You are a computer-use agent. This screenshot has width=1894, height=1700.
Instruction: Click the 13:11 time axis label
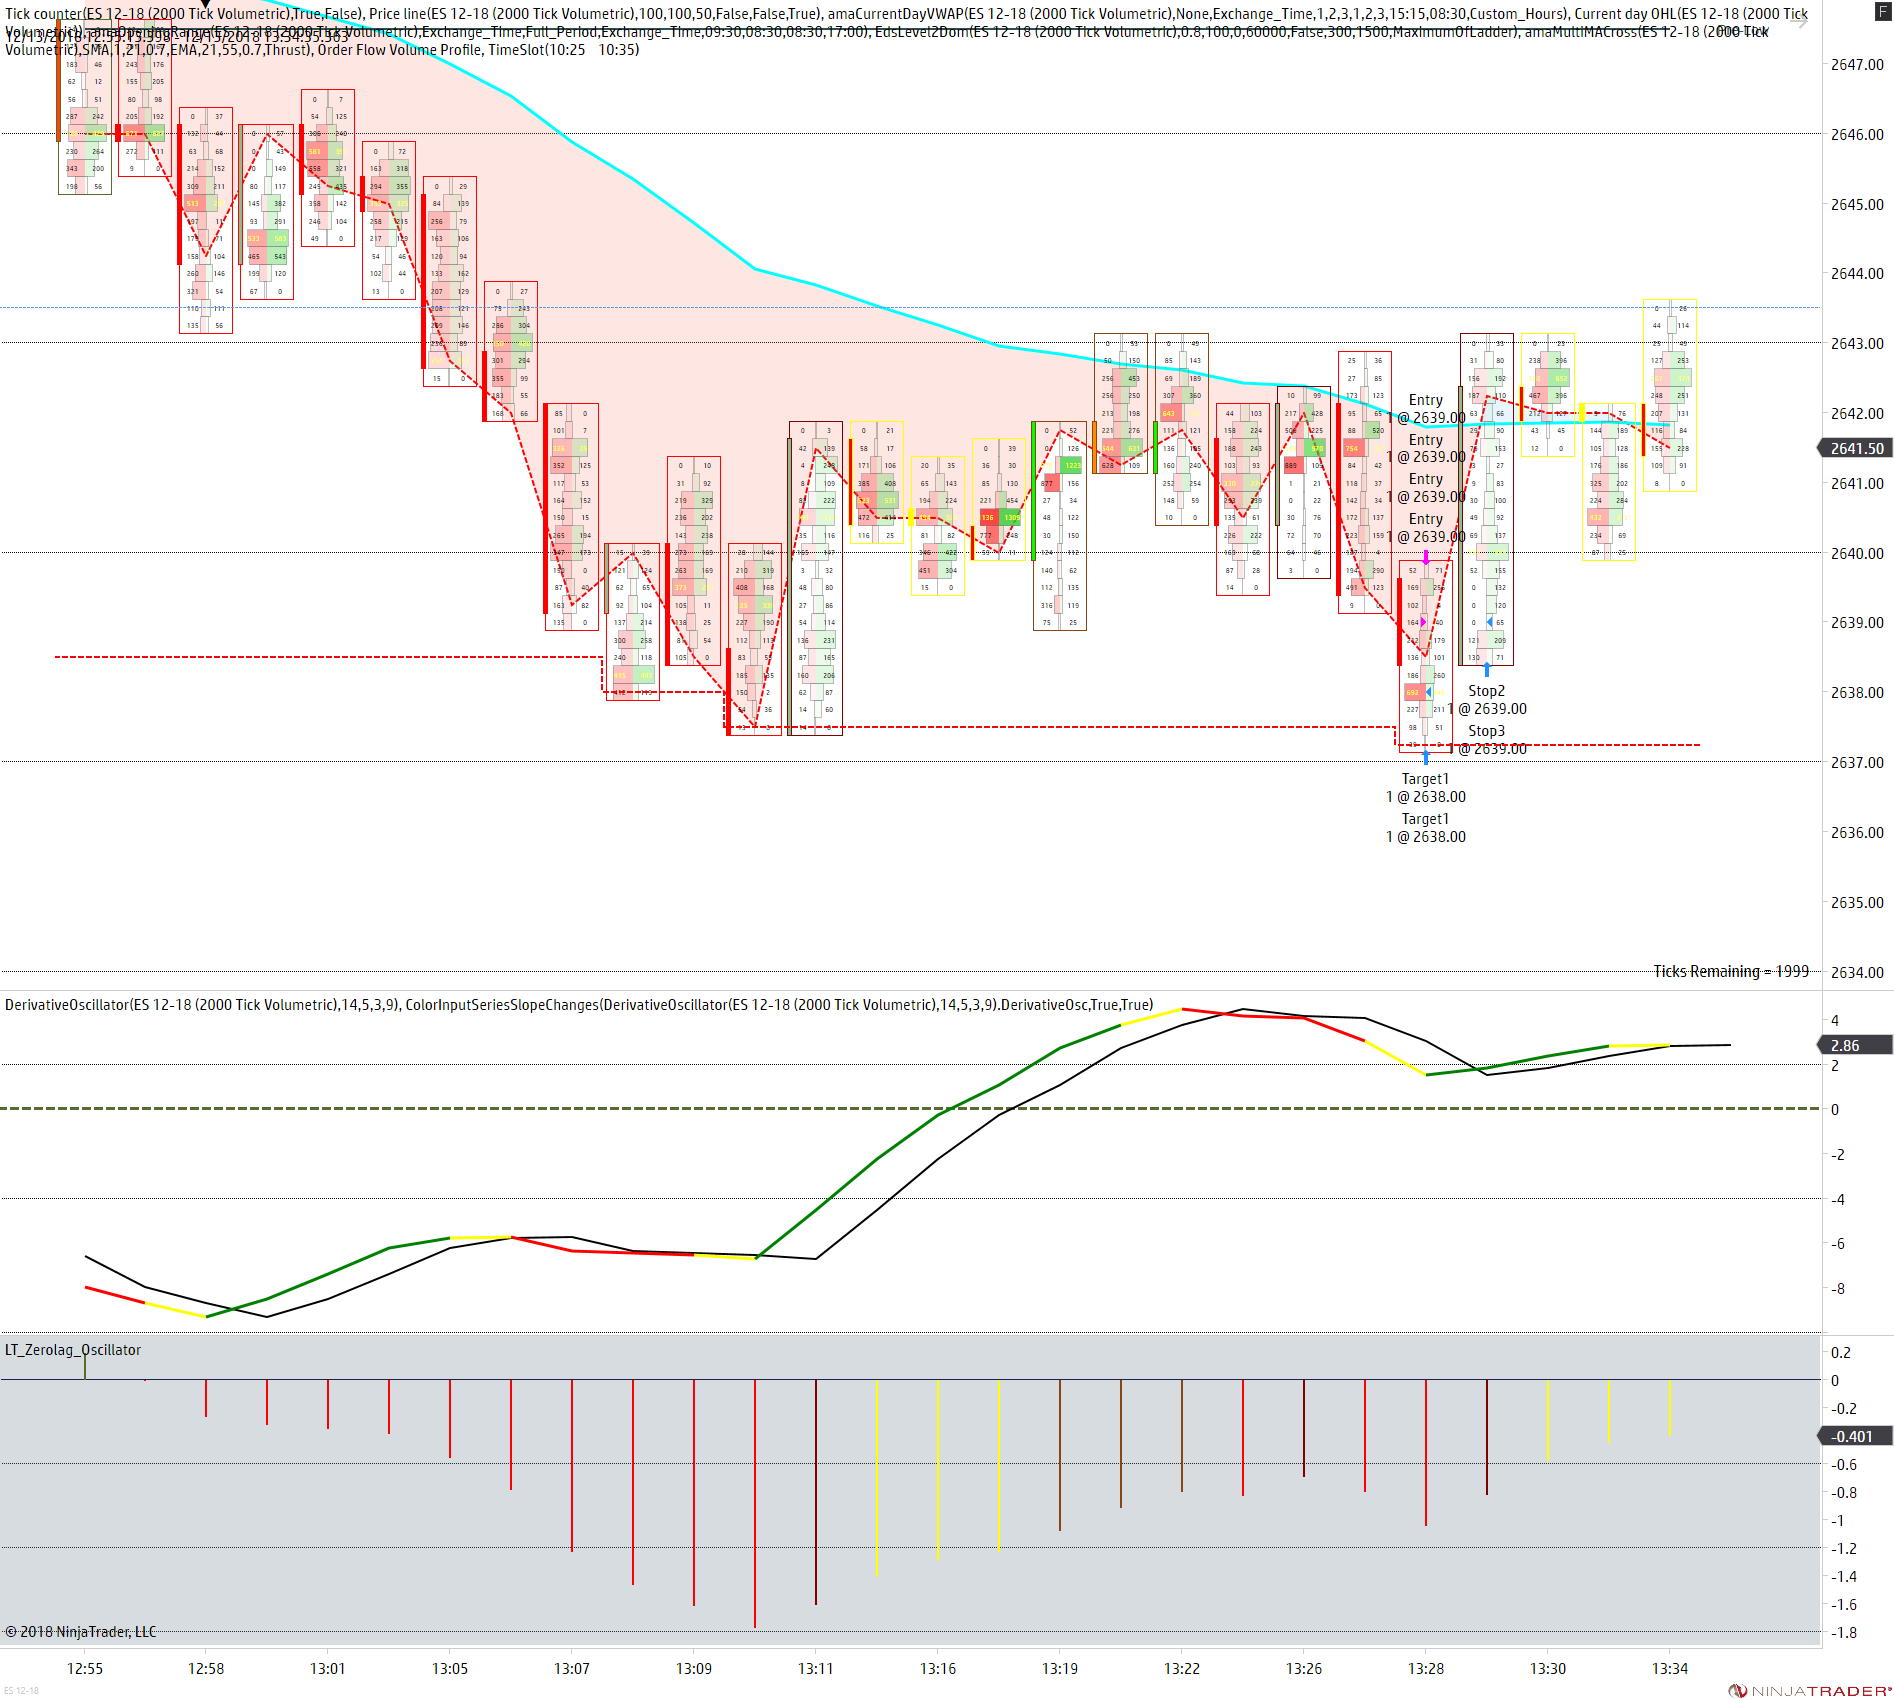(x=816, y=1668)
